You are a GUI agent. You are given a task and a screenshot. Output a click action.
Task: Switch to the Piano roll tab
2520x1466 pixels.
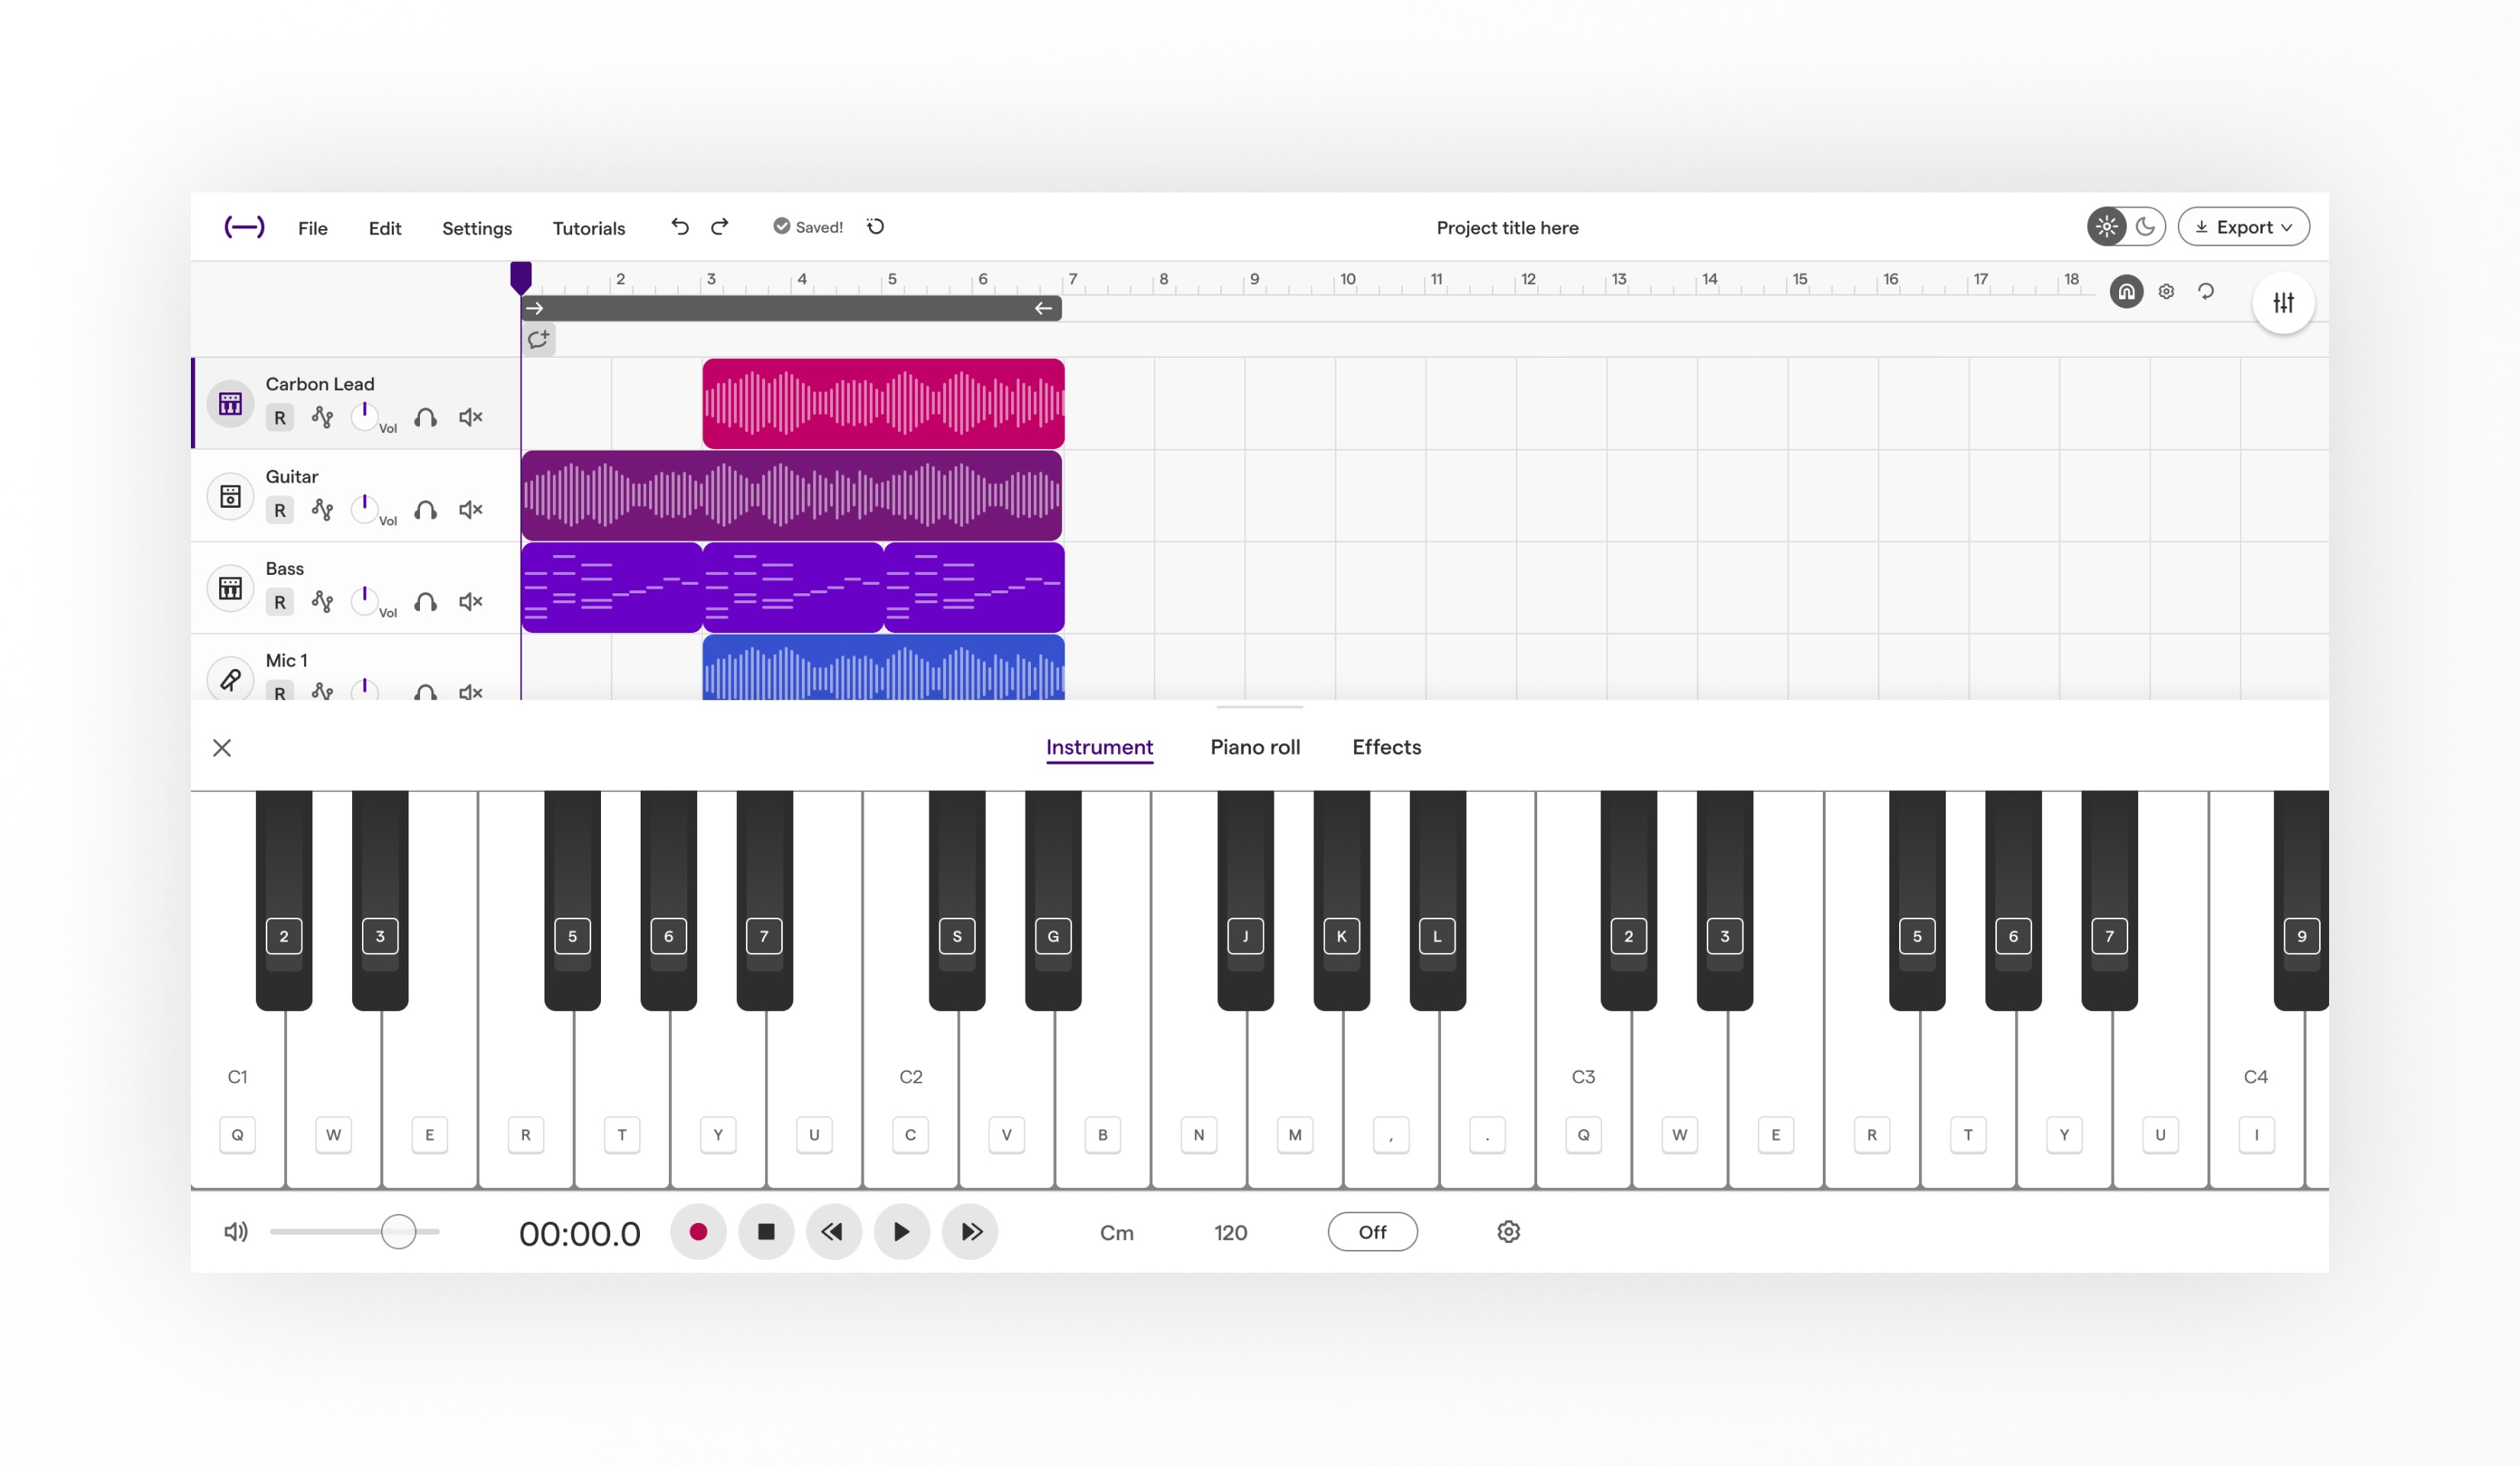[x=1255, y=747]
